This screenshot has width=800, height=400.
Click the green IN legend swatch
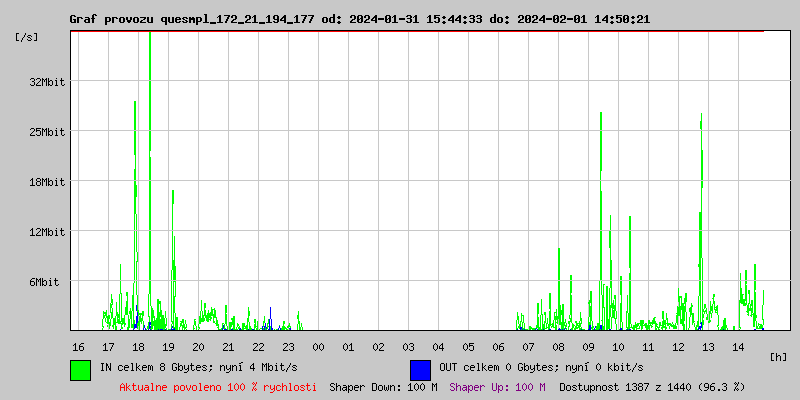[x=80, y=369]
